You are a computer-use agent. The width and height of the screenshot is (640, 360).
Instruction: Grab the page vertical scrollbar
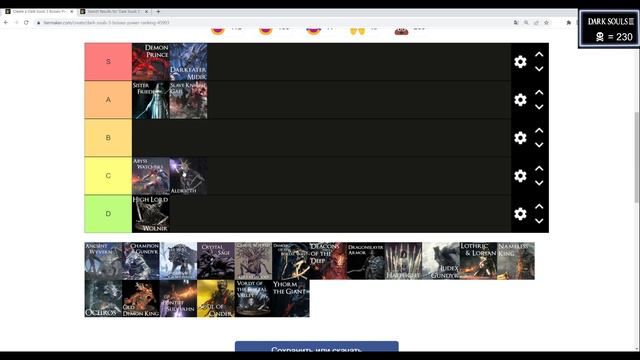tap(637, 157)
